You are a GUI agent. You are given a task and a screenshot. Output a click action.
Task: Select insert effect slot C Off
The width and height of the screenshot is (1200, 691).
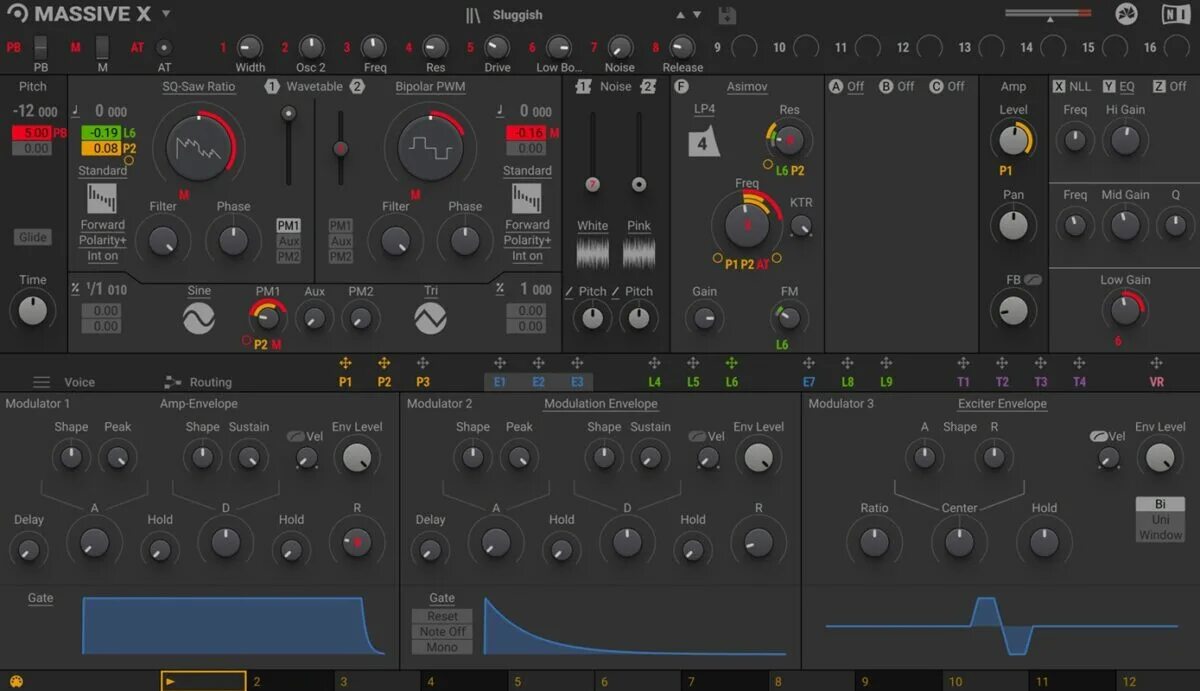(x=946, y=87)
